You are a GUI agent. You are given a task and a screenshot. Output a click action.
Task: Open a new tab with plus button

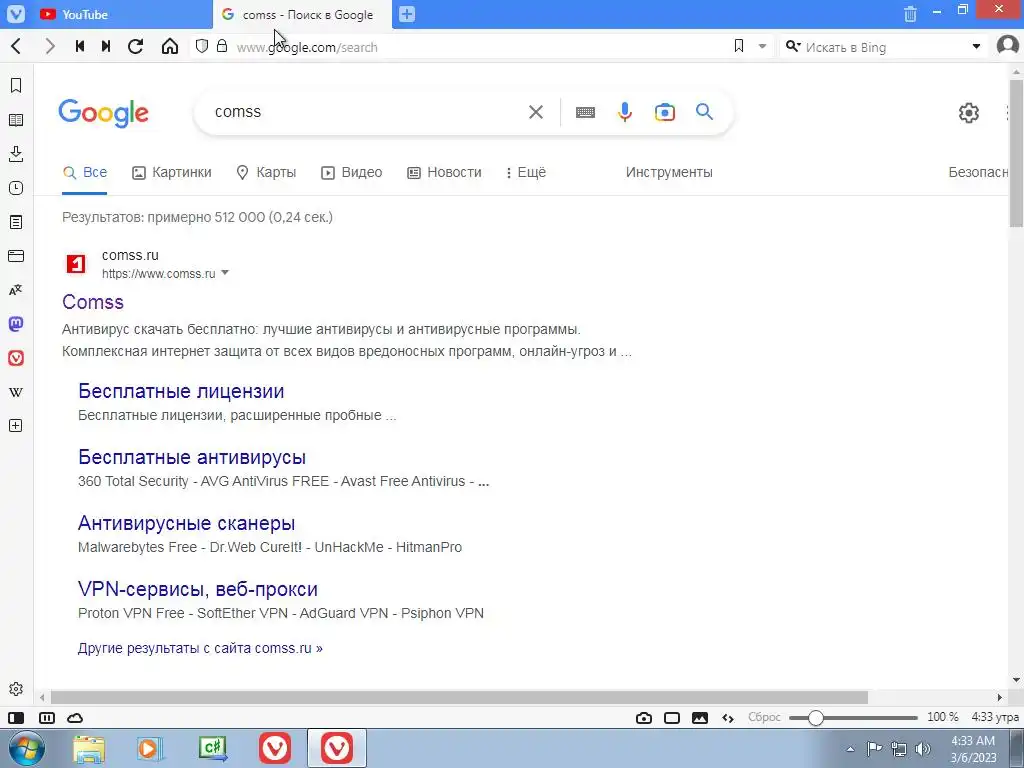(x=407, y=14)
